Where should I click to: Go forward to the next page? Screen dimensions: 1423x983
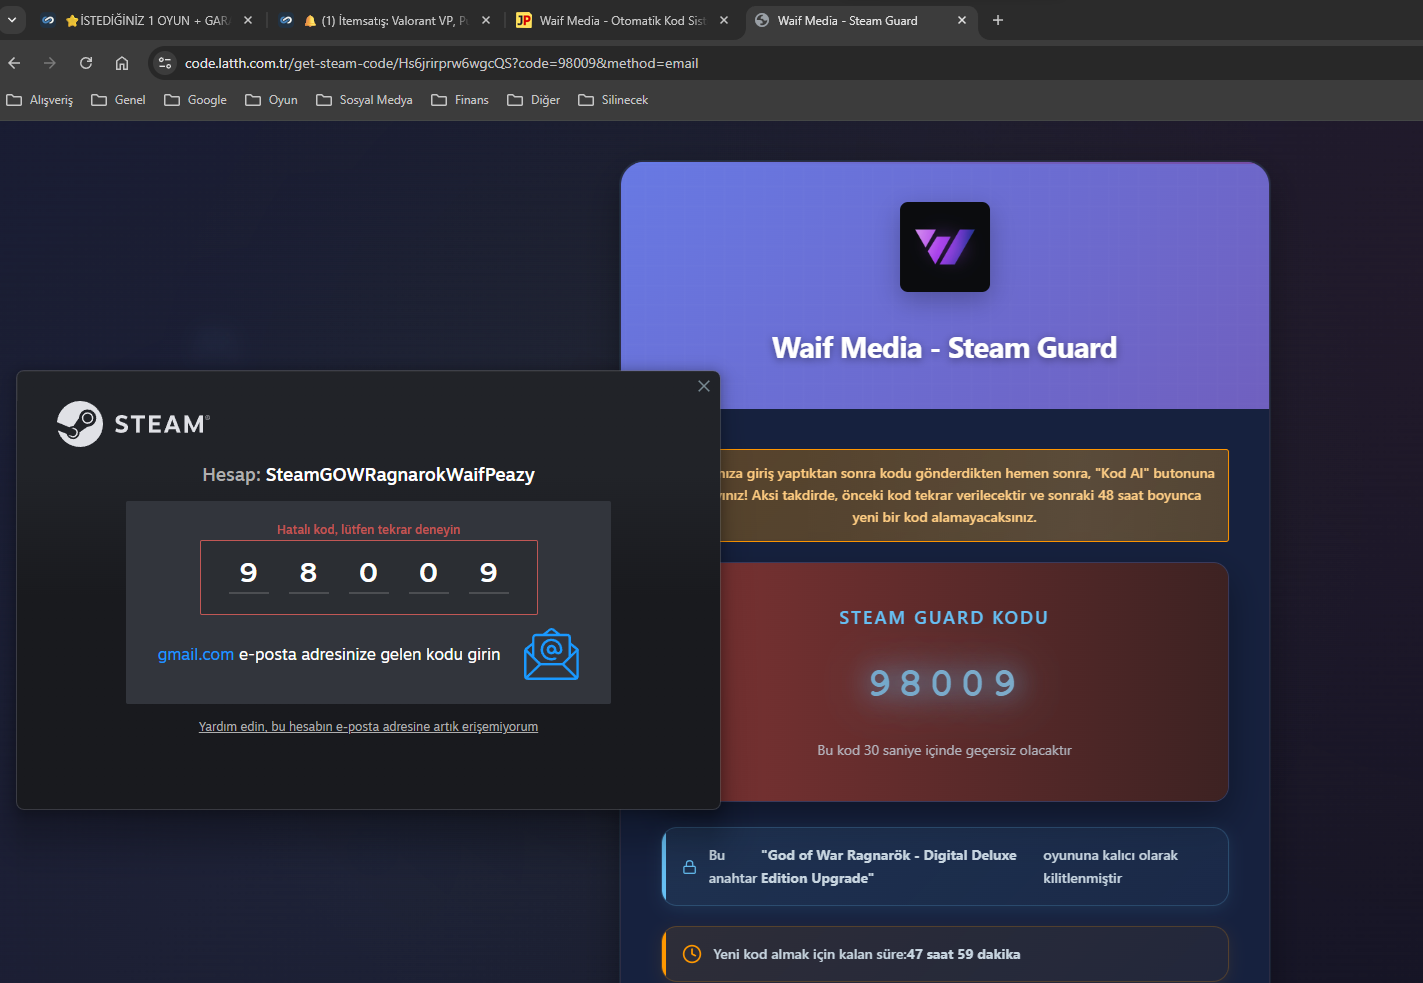pos(50,63)
